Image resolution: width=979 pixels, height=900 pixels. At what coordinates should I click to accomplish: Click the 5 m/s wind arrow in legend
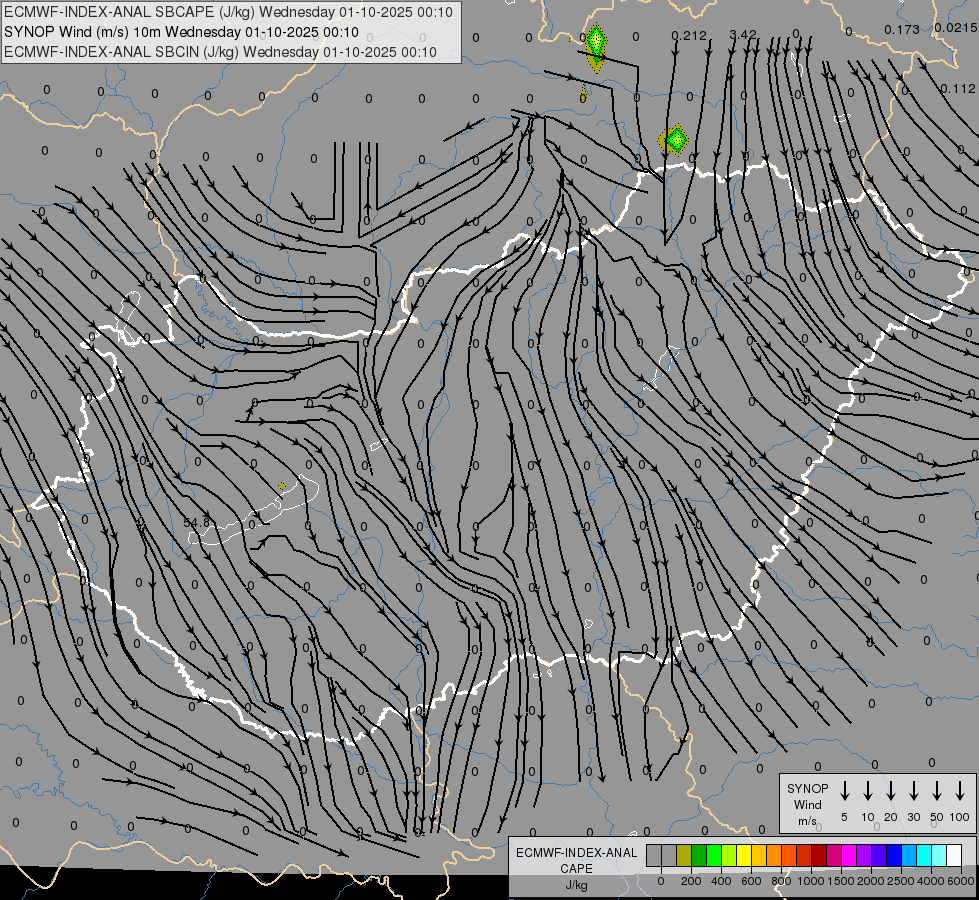[845, 791]
